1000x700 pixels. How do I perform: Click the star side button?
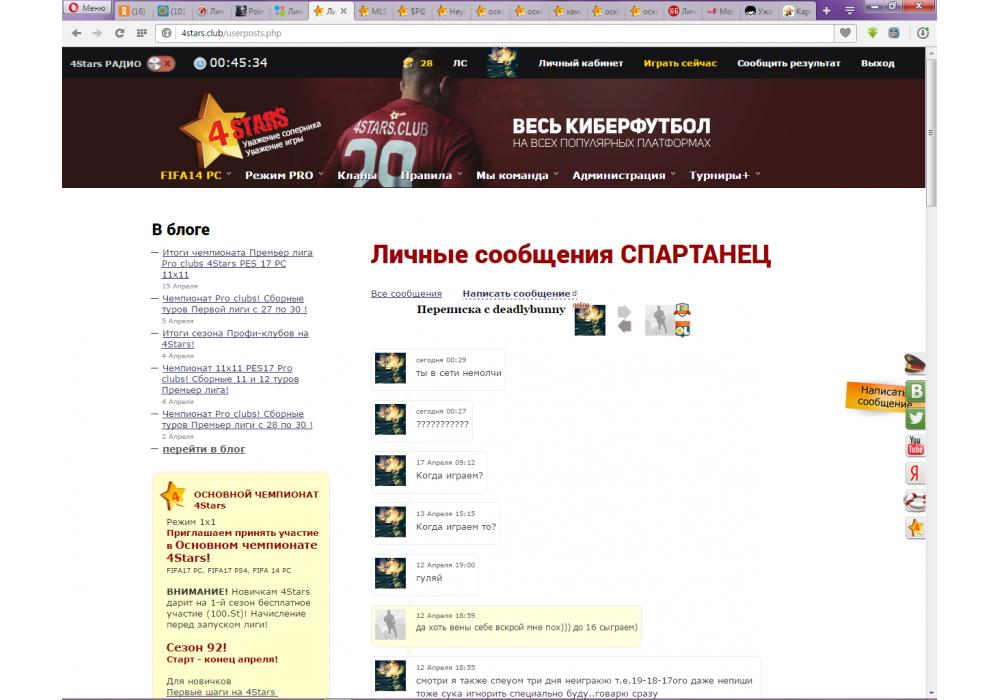coord(916,528)
